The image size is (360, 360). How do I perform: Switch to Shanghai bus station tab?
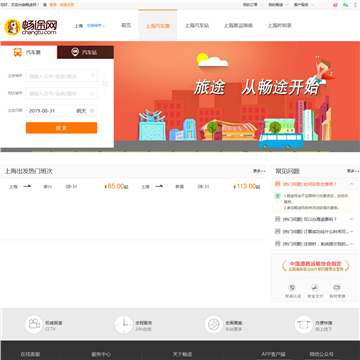pyautogui.click(x=197, y=25)
